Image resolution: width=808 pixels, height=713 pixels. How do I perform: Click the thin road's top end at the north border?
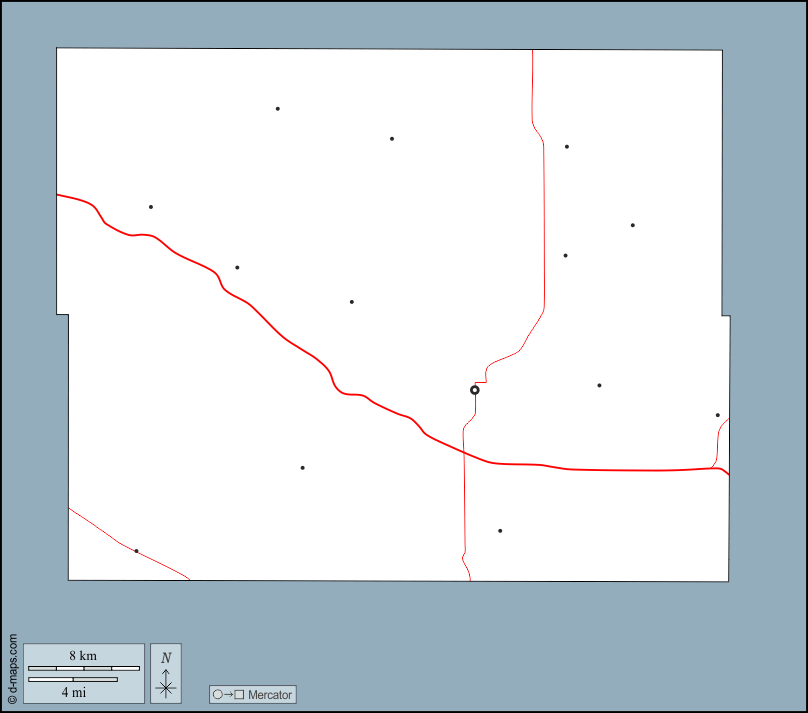532,50
